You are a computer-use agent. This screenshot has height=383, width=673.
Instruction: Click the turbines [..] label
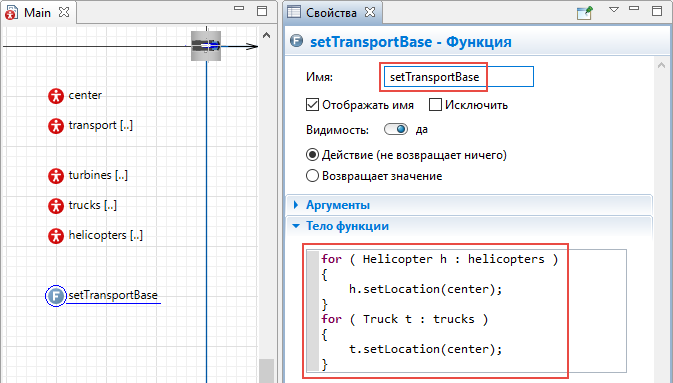point(98,175)
